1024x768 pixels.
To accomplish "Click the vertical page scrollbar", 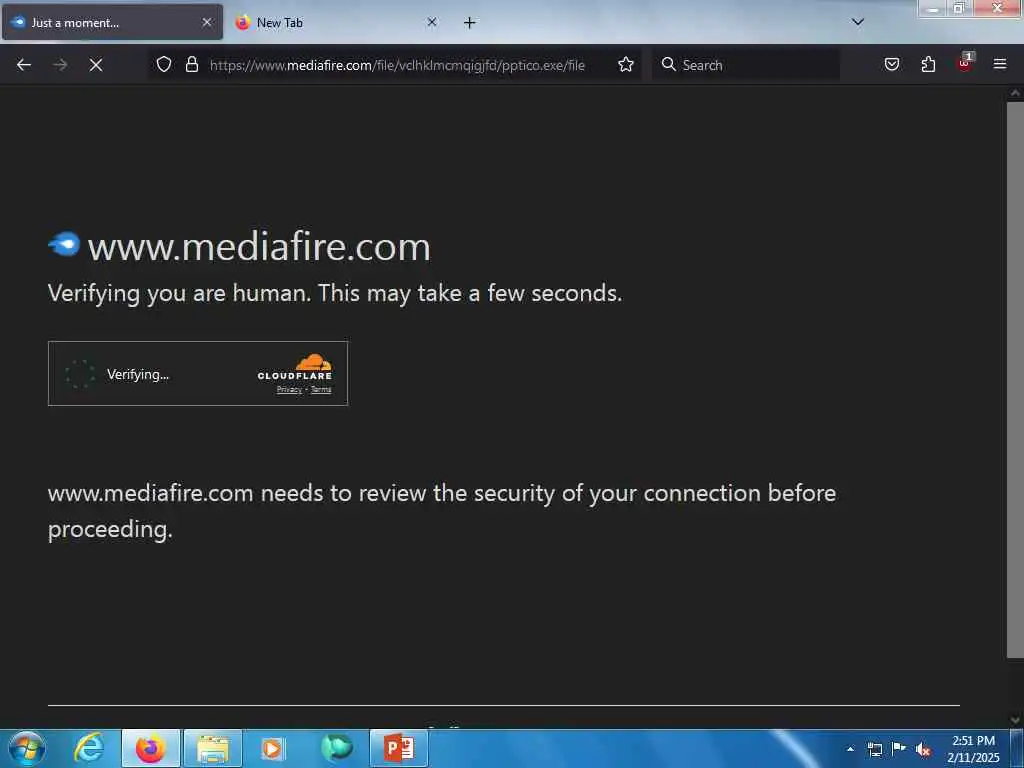I will (1015, 379).
